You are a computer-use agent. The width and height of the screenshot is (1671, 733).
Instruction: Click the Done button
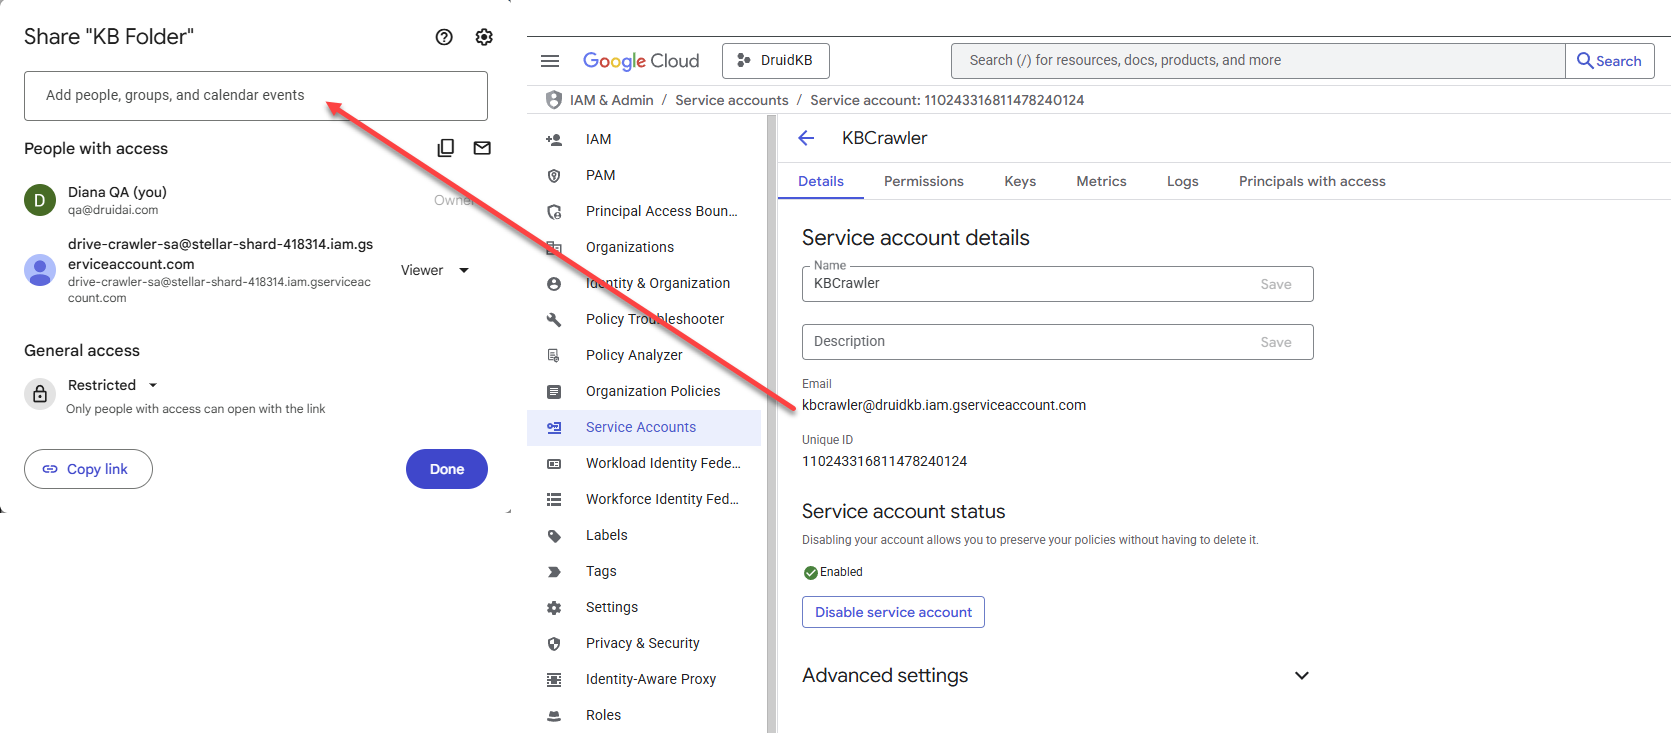tap(447, 469)
